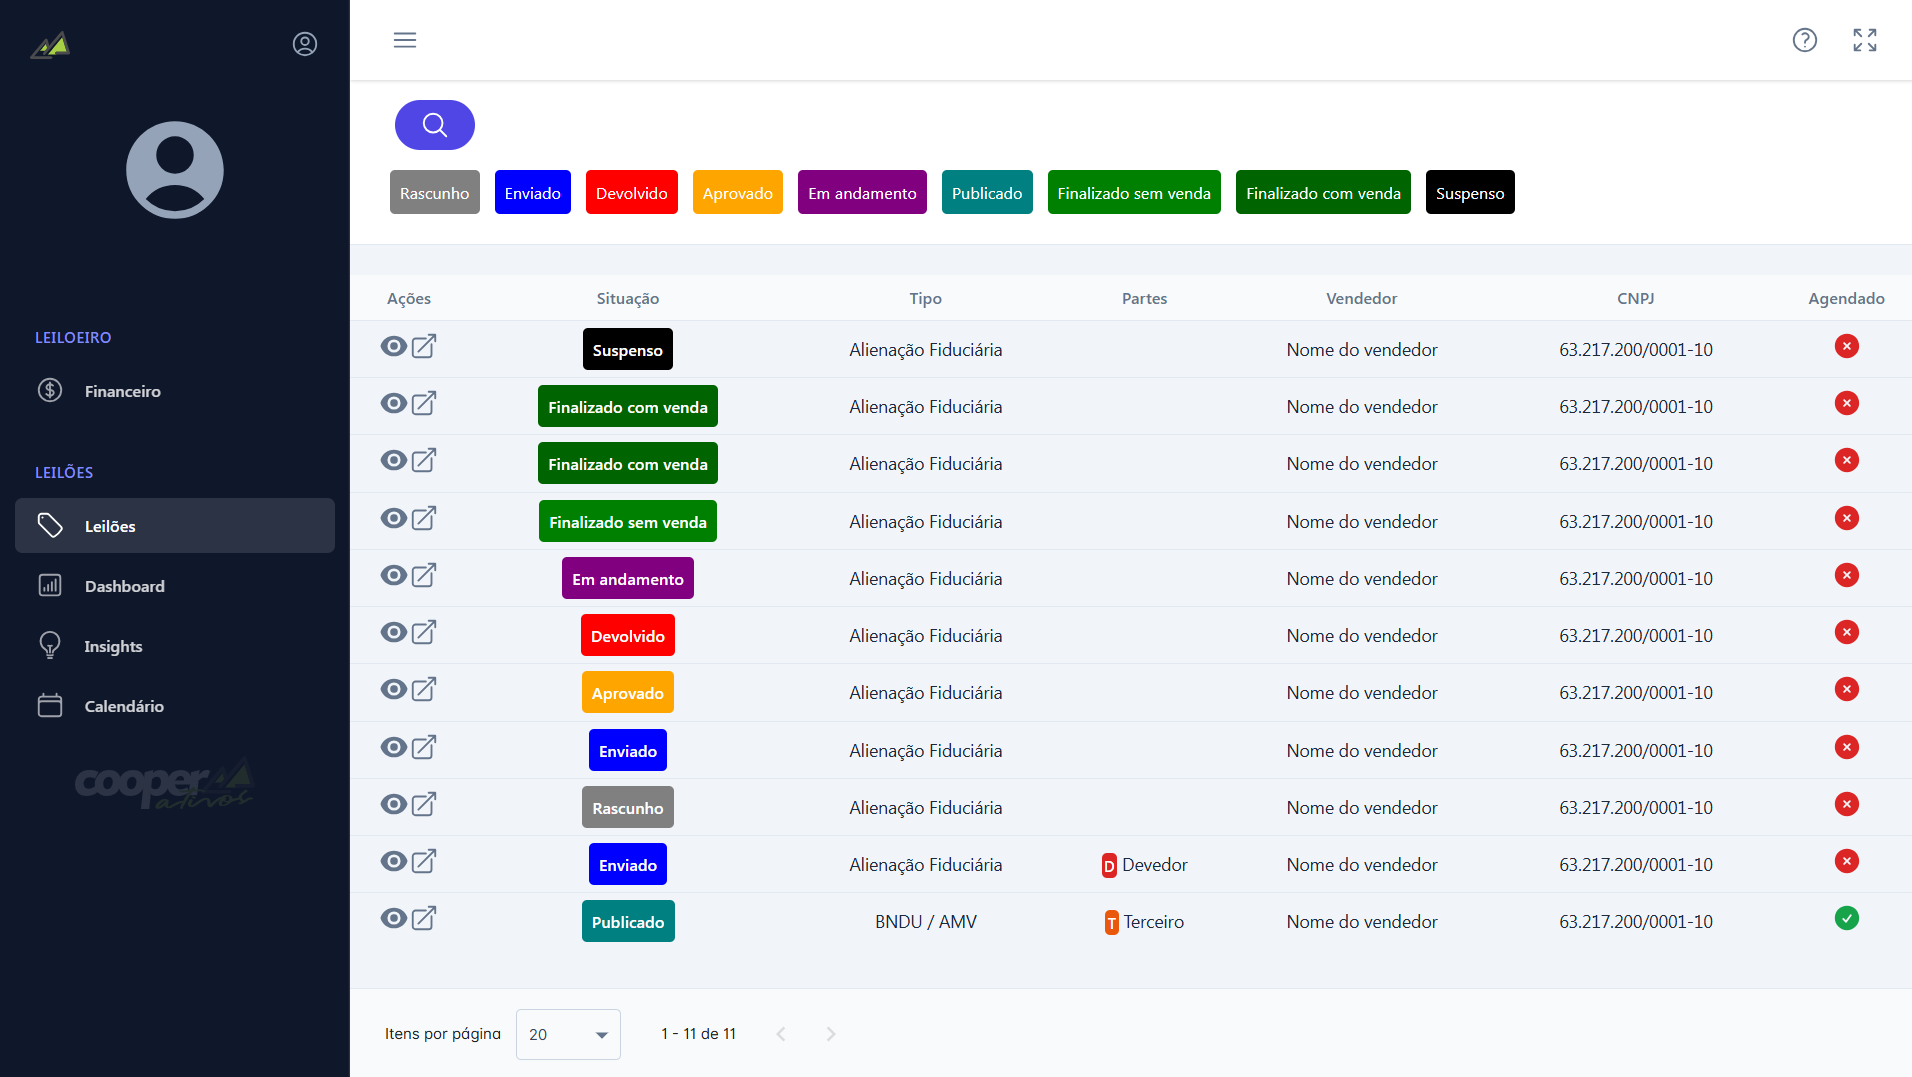Filter by Enviado status
The width and height of the screenshot is (1912, 1077).
point(533,192)
